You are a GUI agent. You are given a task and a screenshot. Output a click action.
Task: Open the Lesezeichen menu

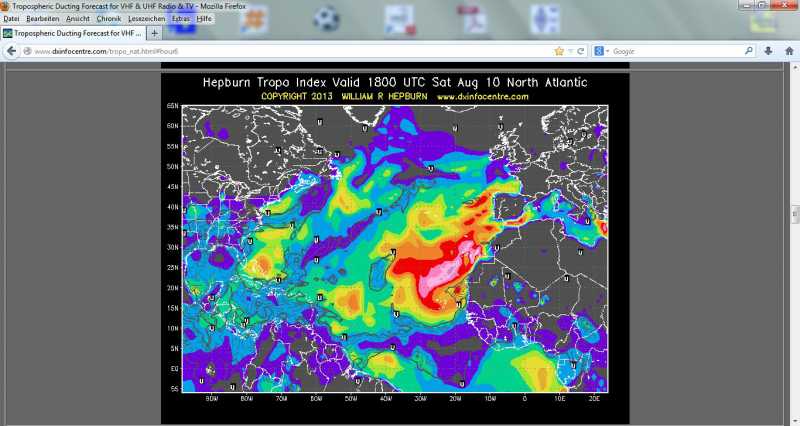pyautogui.click(x=146, y=19)
